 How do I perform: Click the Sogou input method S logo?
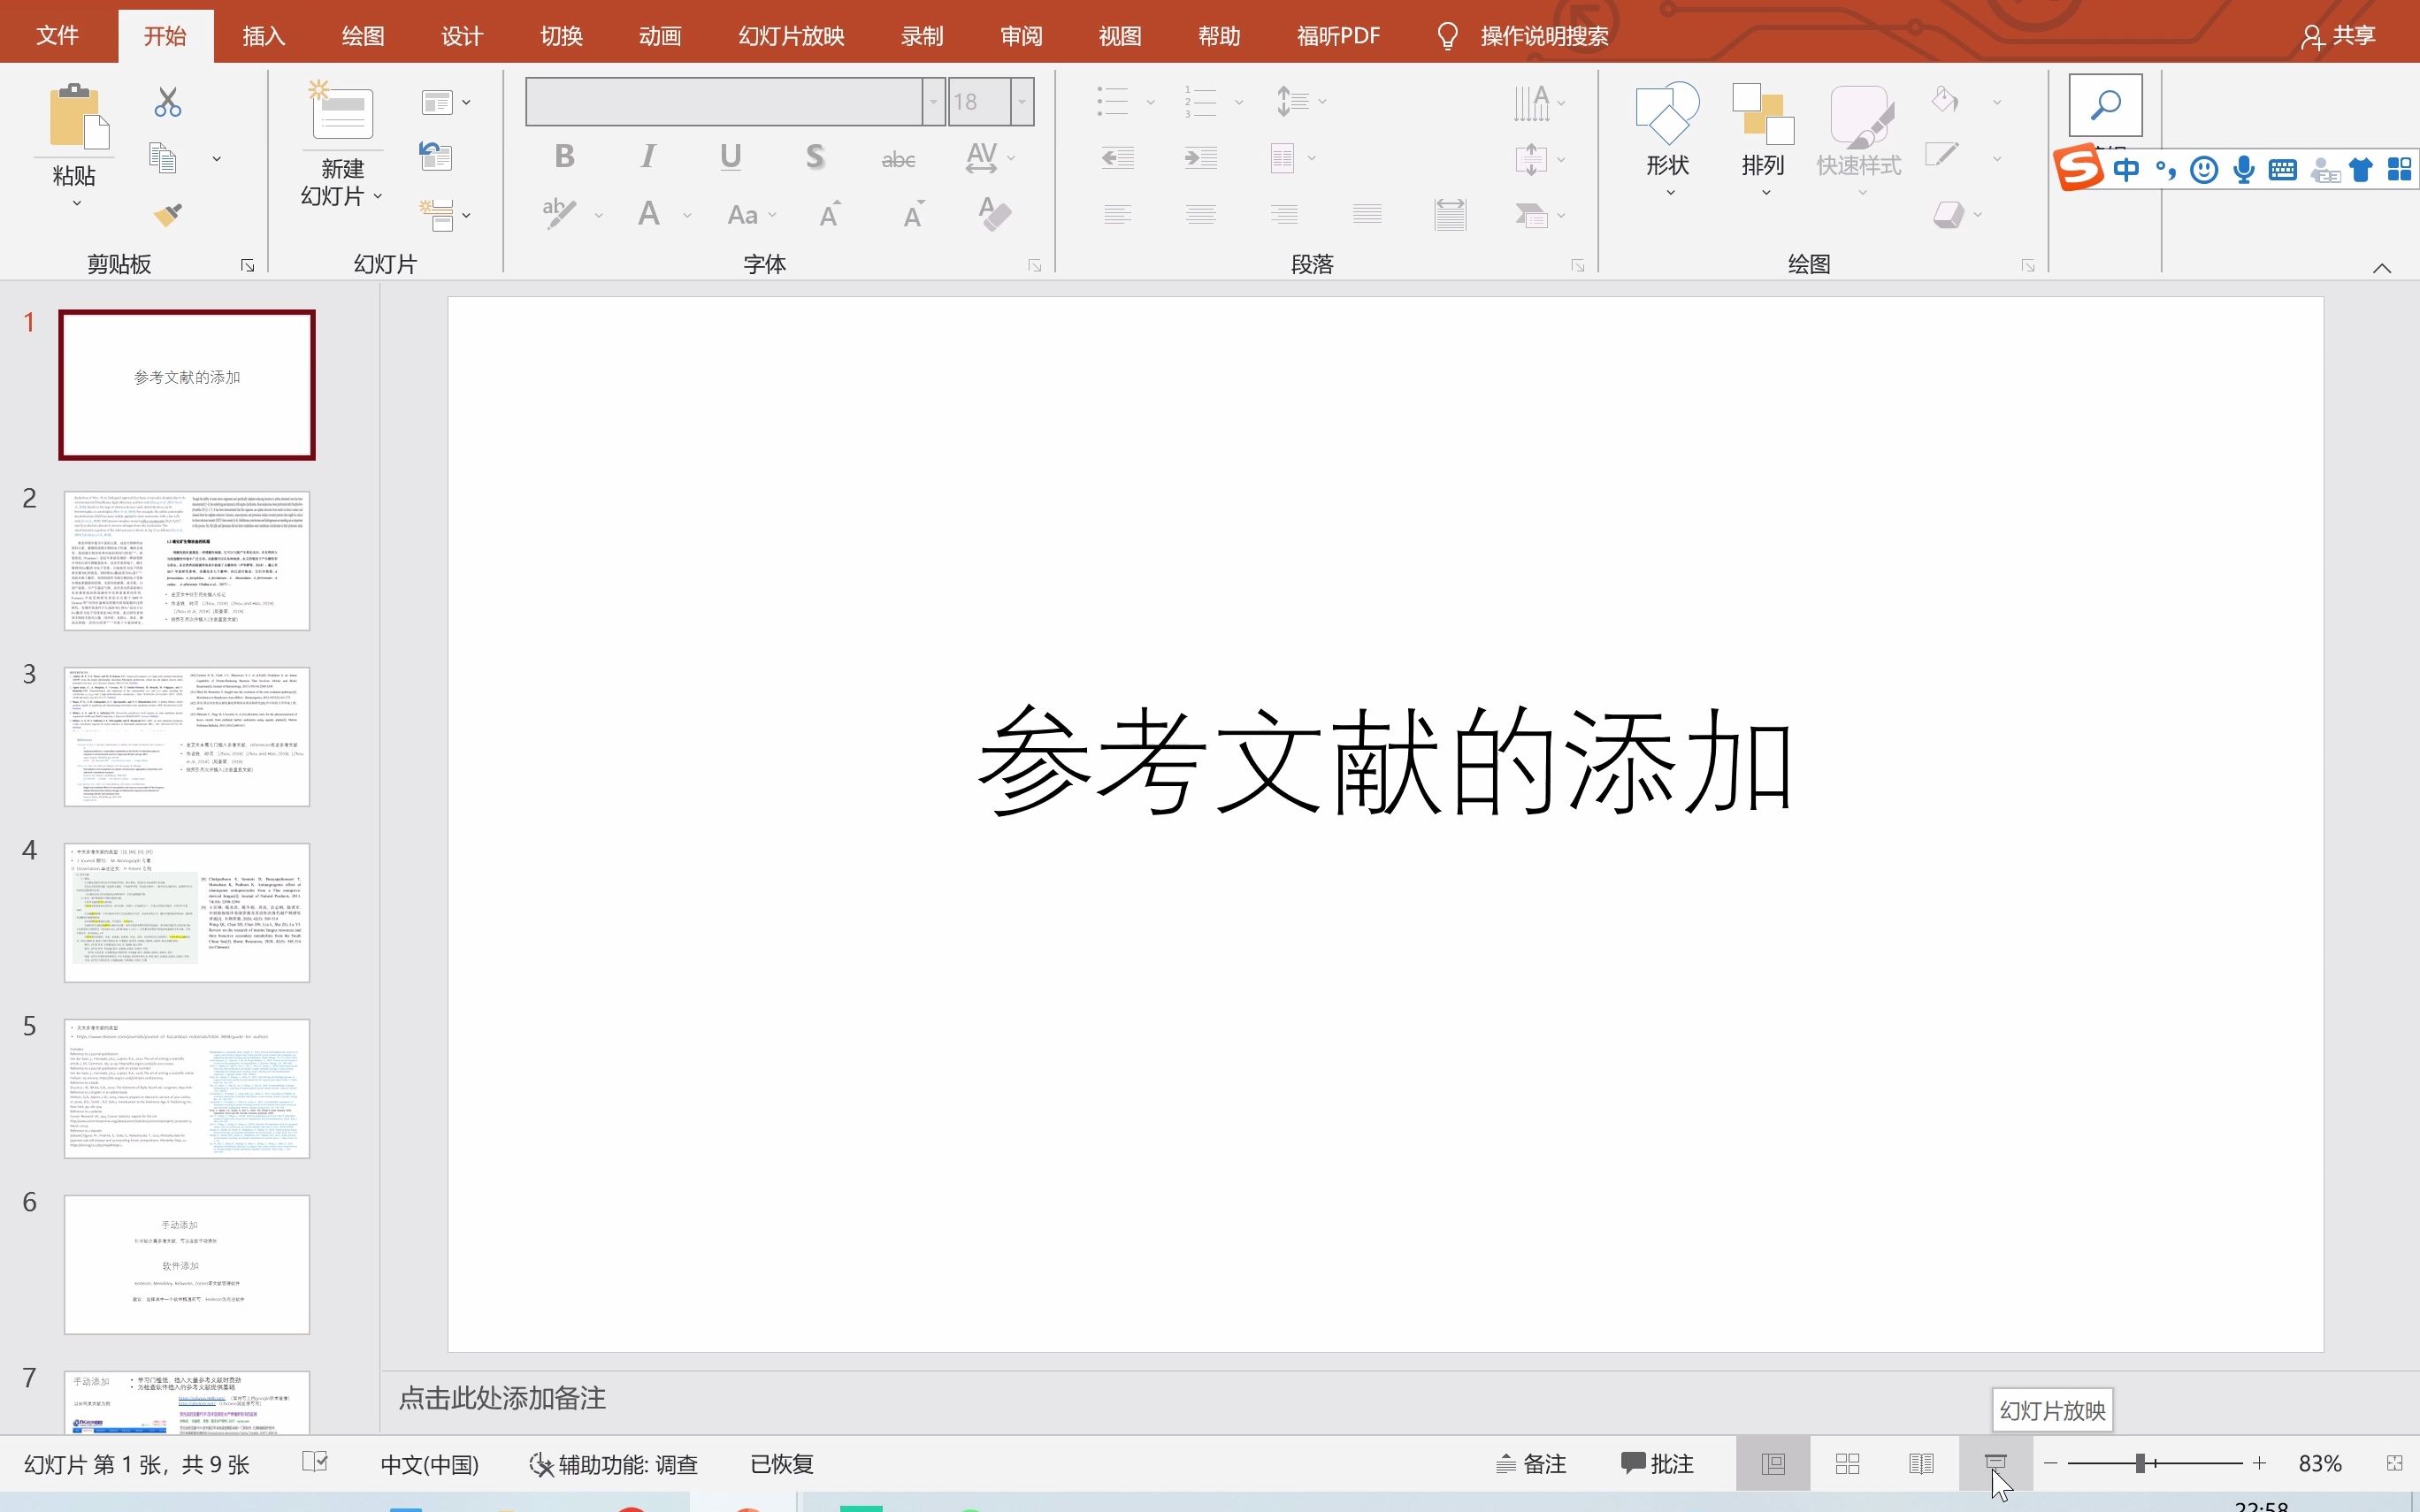[2078, 168]
